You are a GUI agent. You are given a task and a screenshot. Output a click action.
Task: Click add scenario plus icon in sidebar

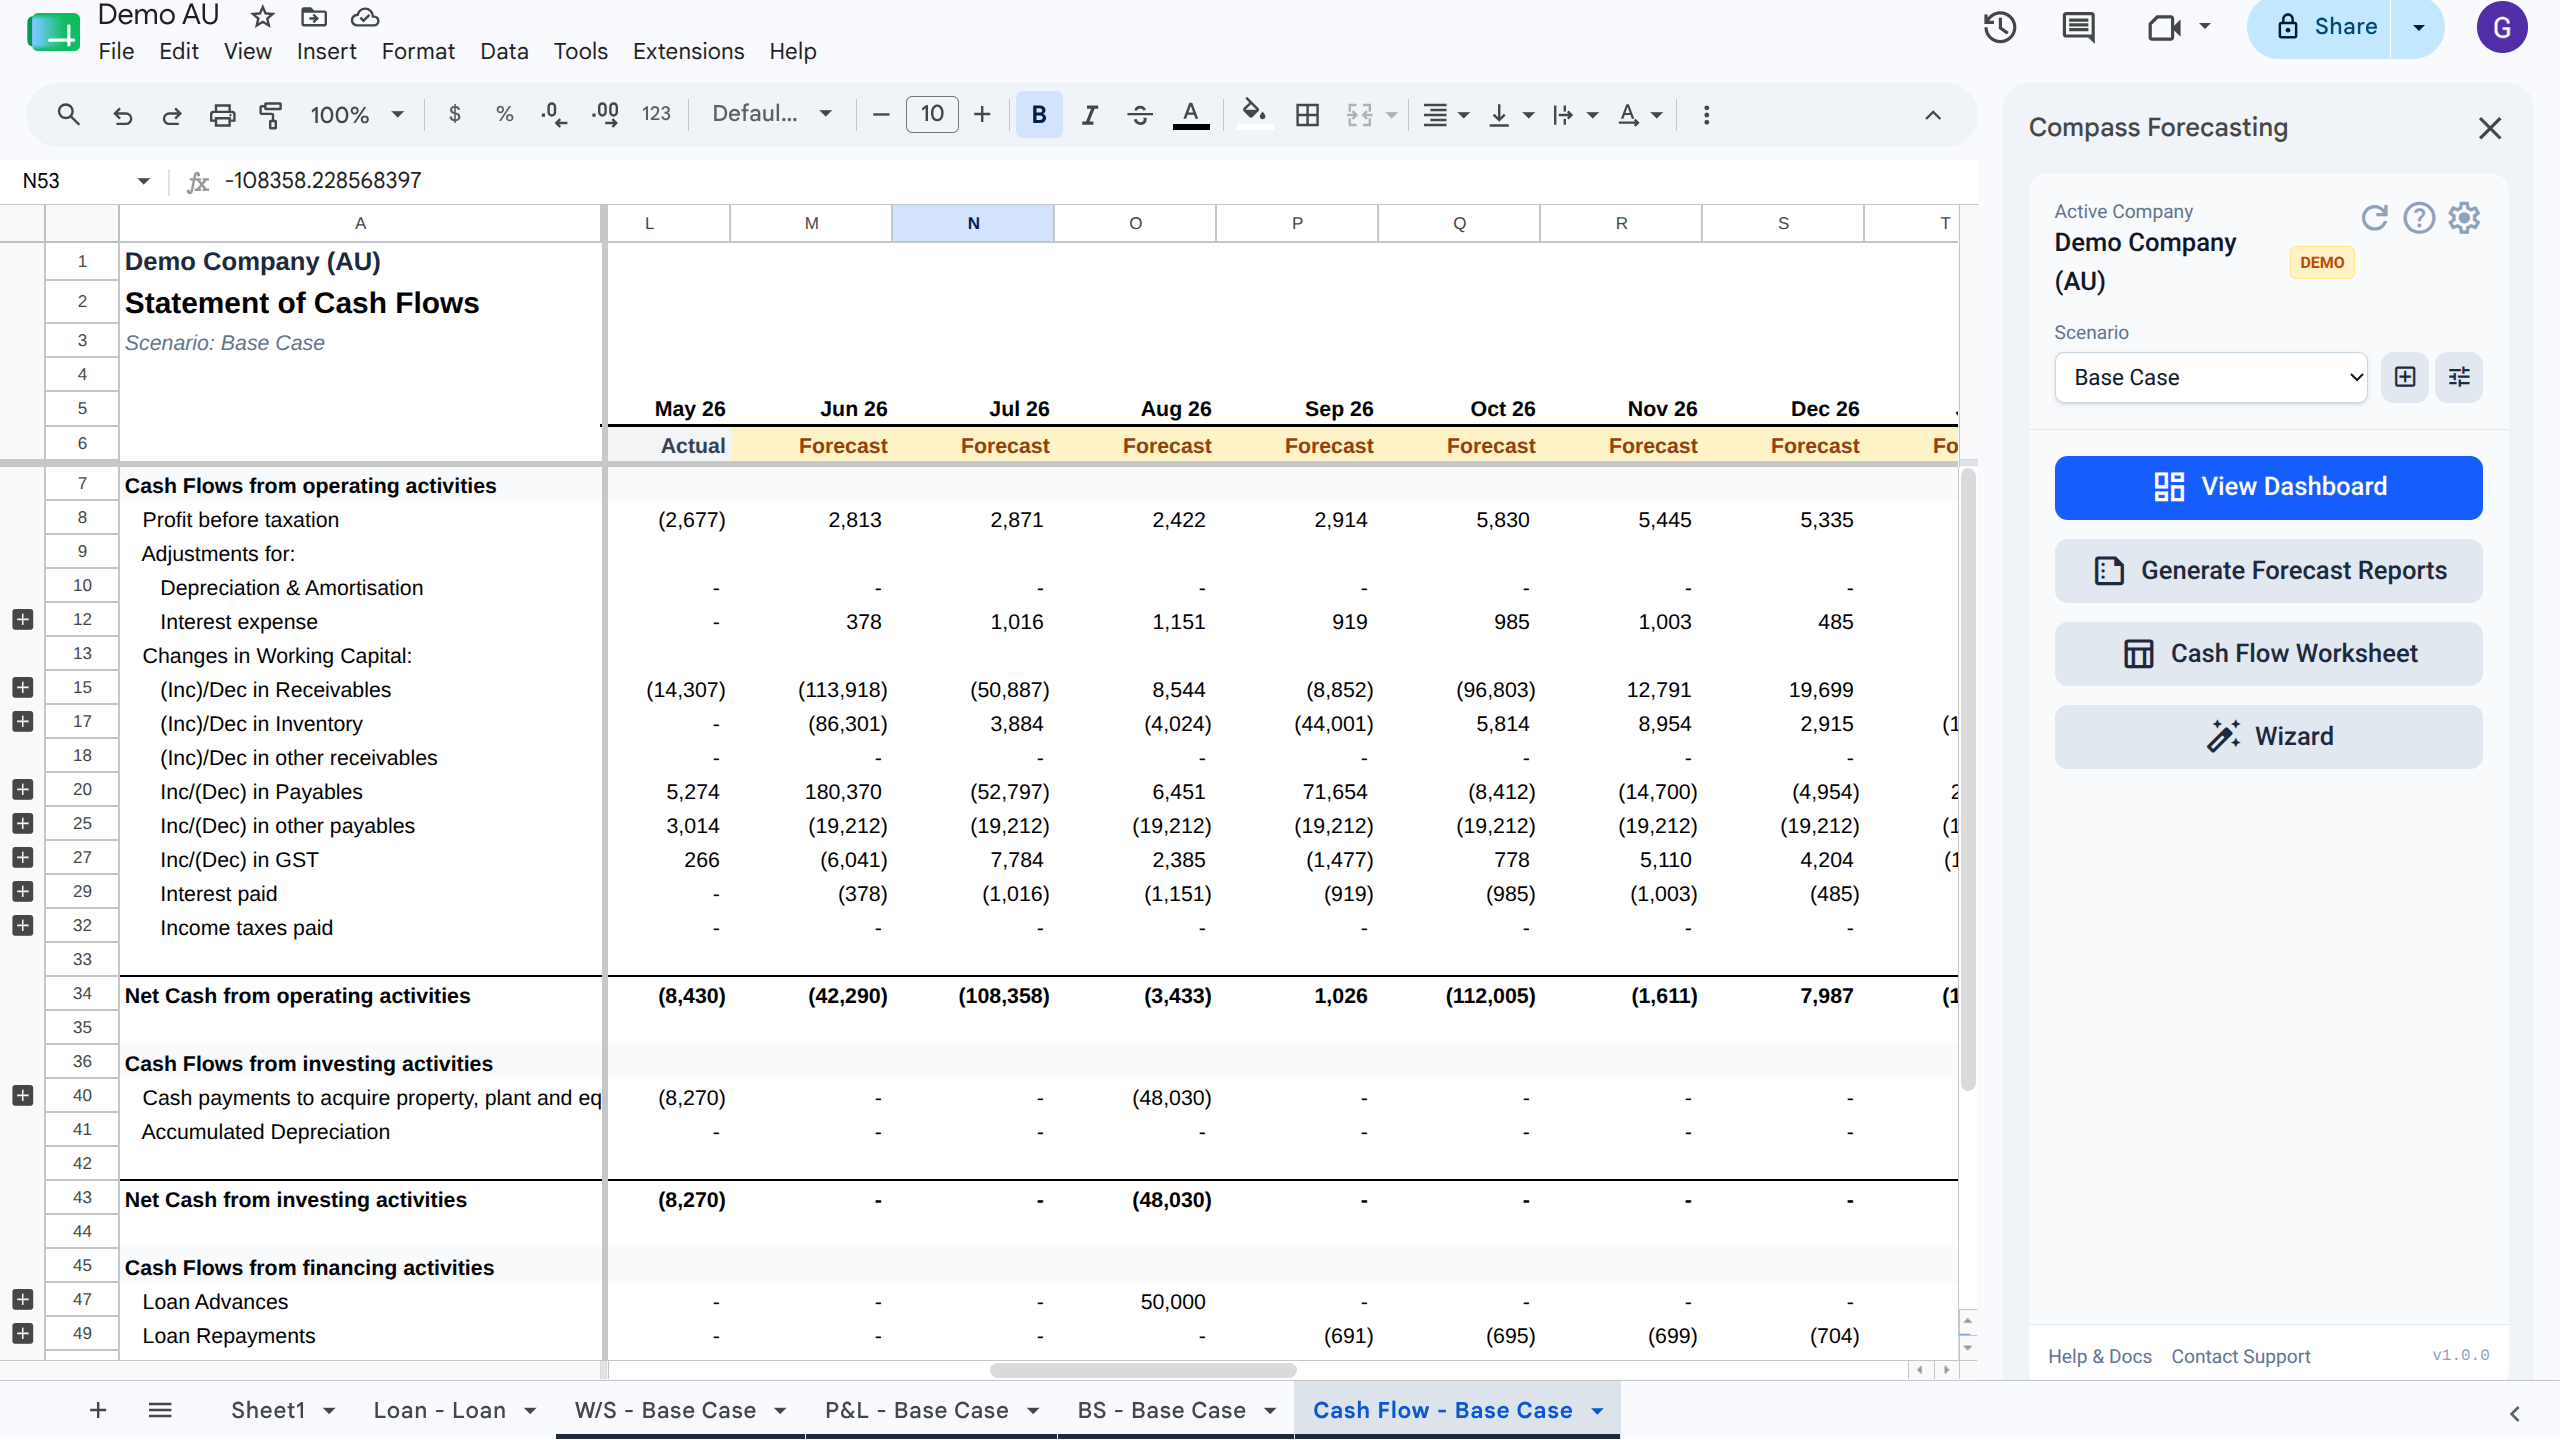2405,377
